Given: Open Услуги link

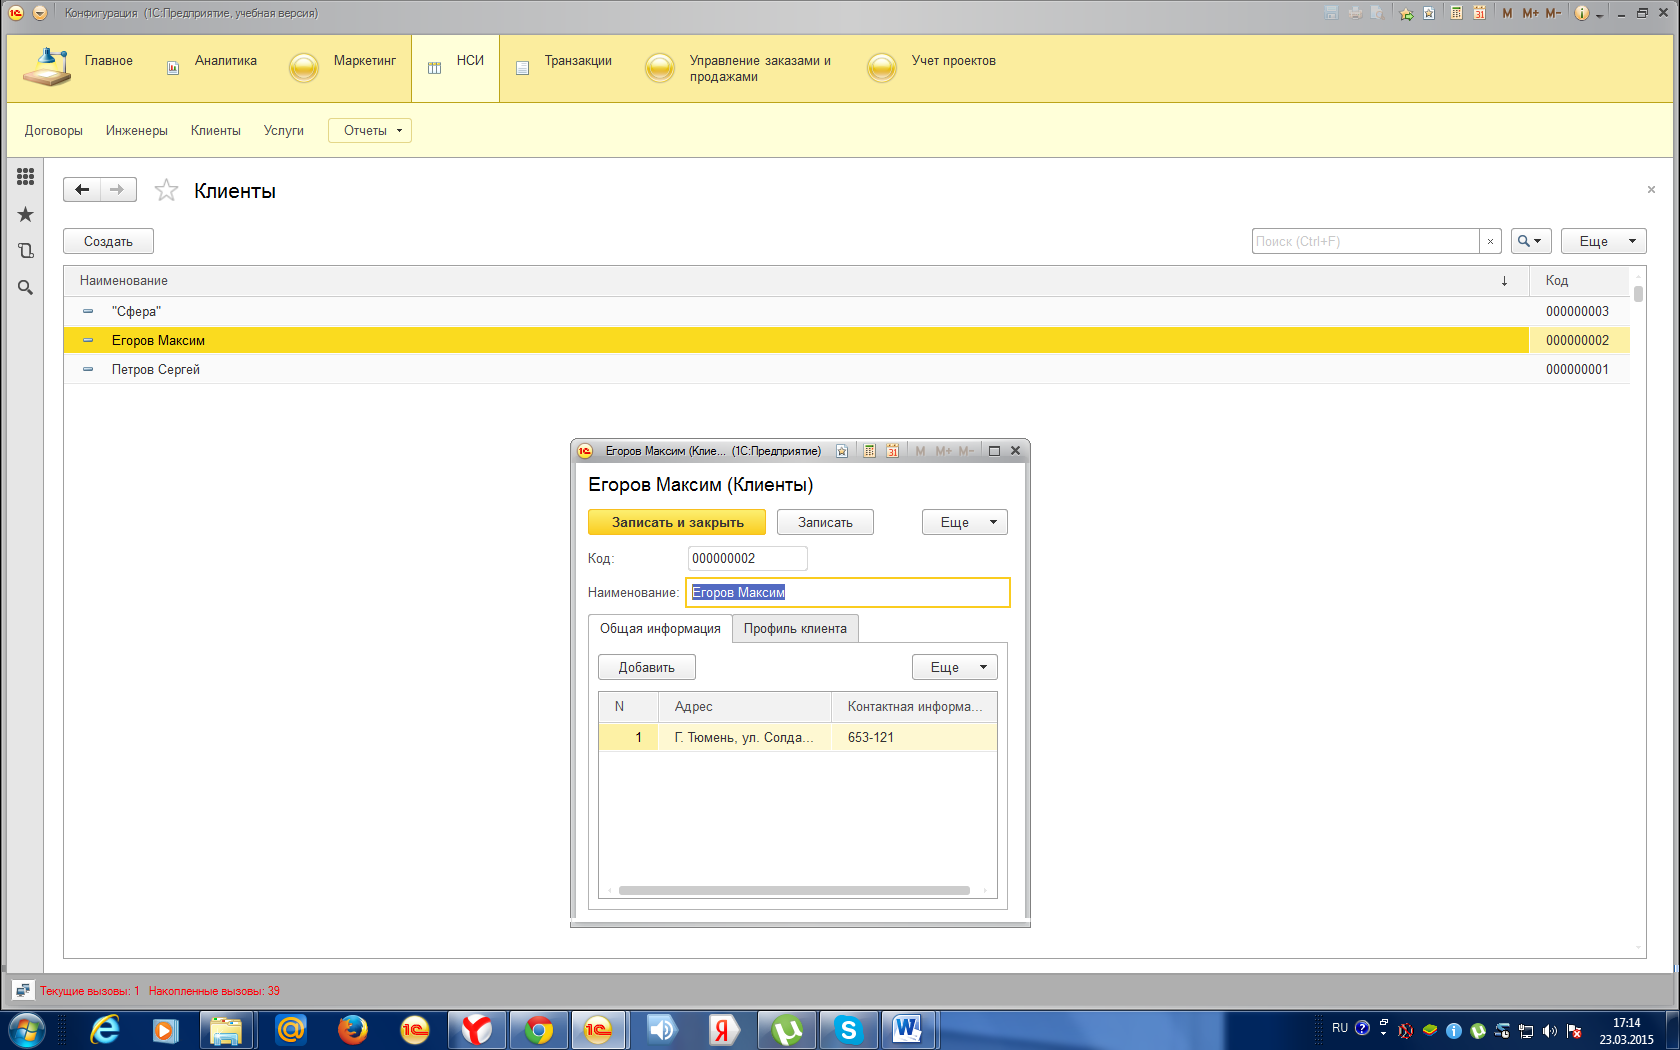Looking at the screenshot, I should pos(284,130).
